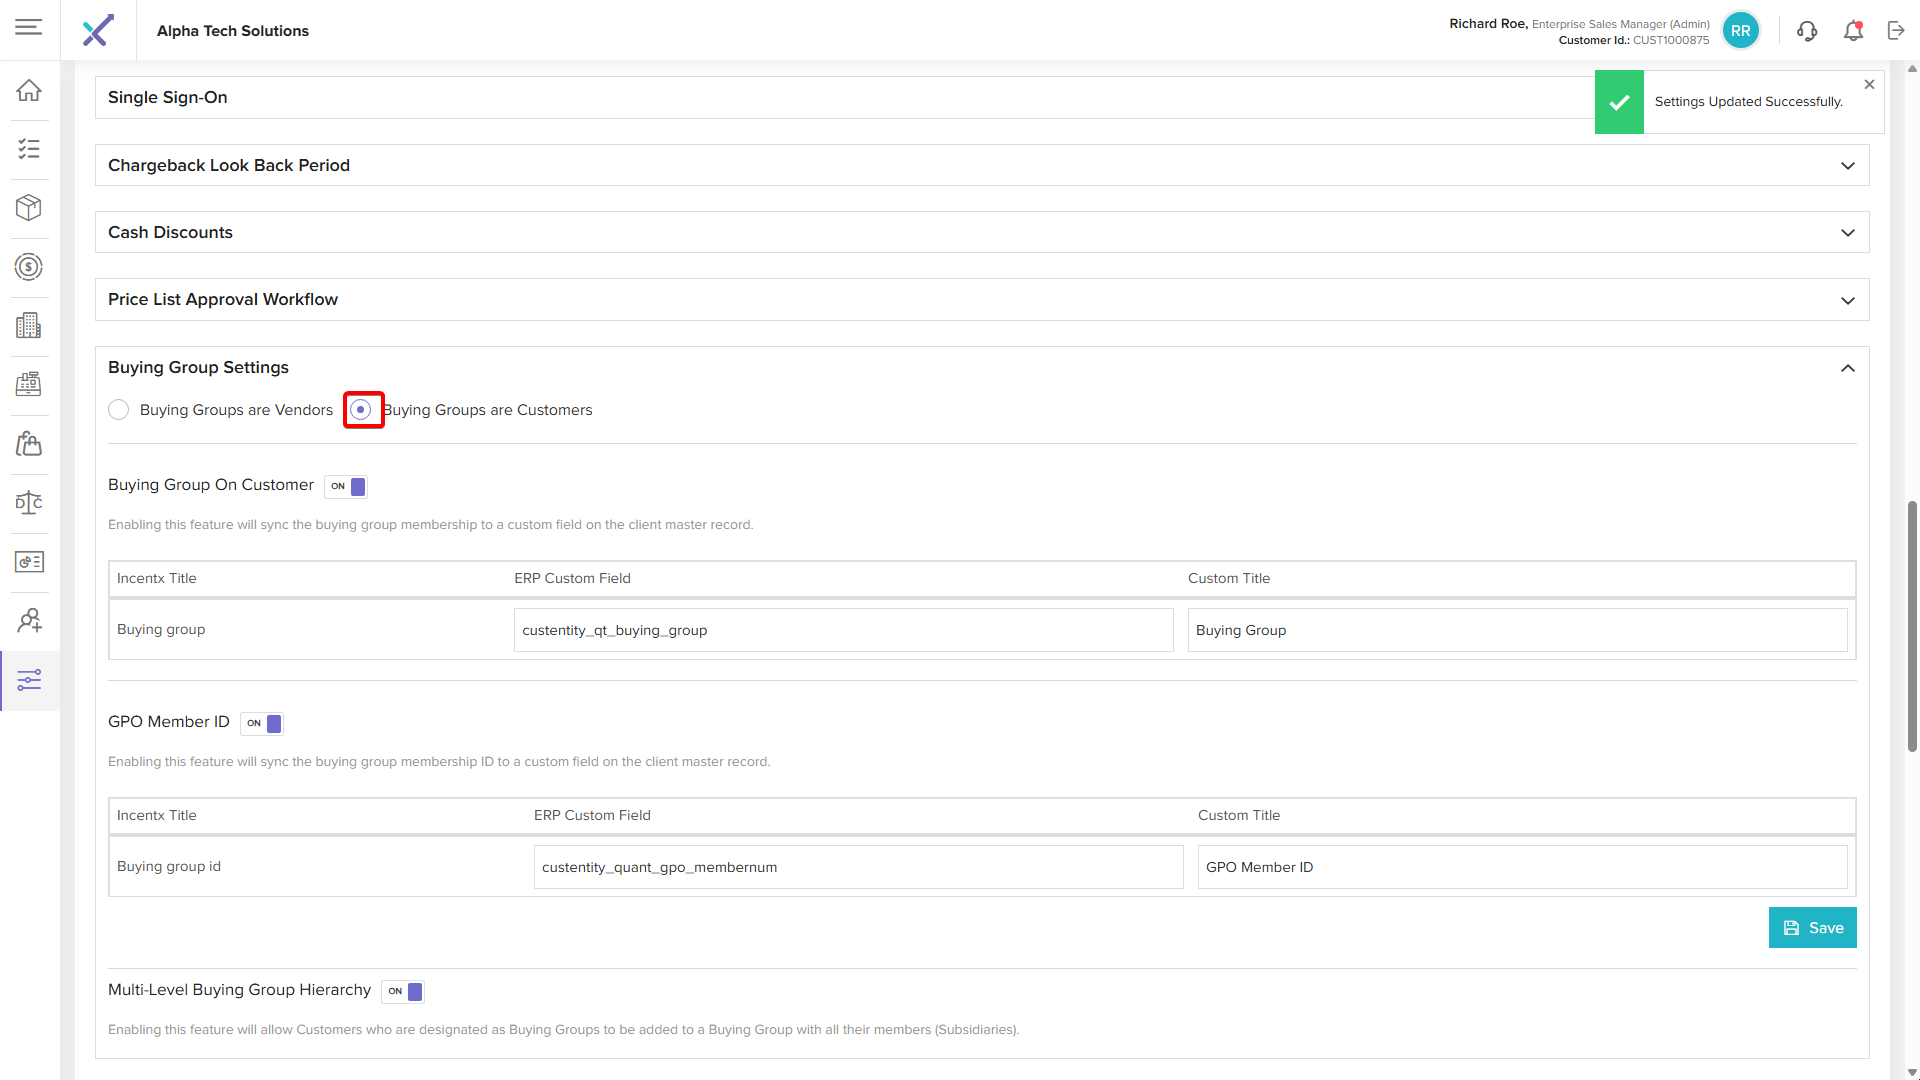Turn off GPO Member ID toggle
Image resolution: width=1920 pixels, height=1080 pixels.
[x=263, y=723]
